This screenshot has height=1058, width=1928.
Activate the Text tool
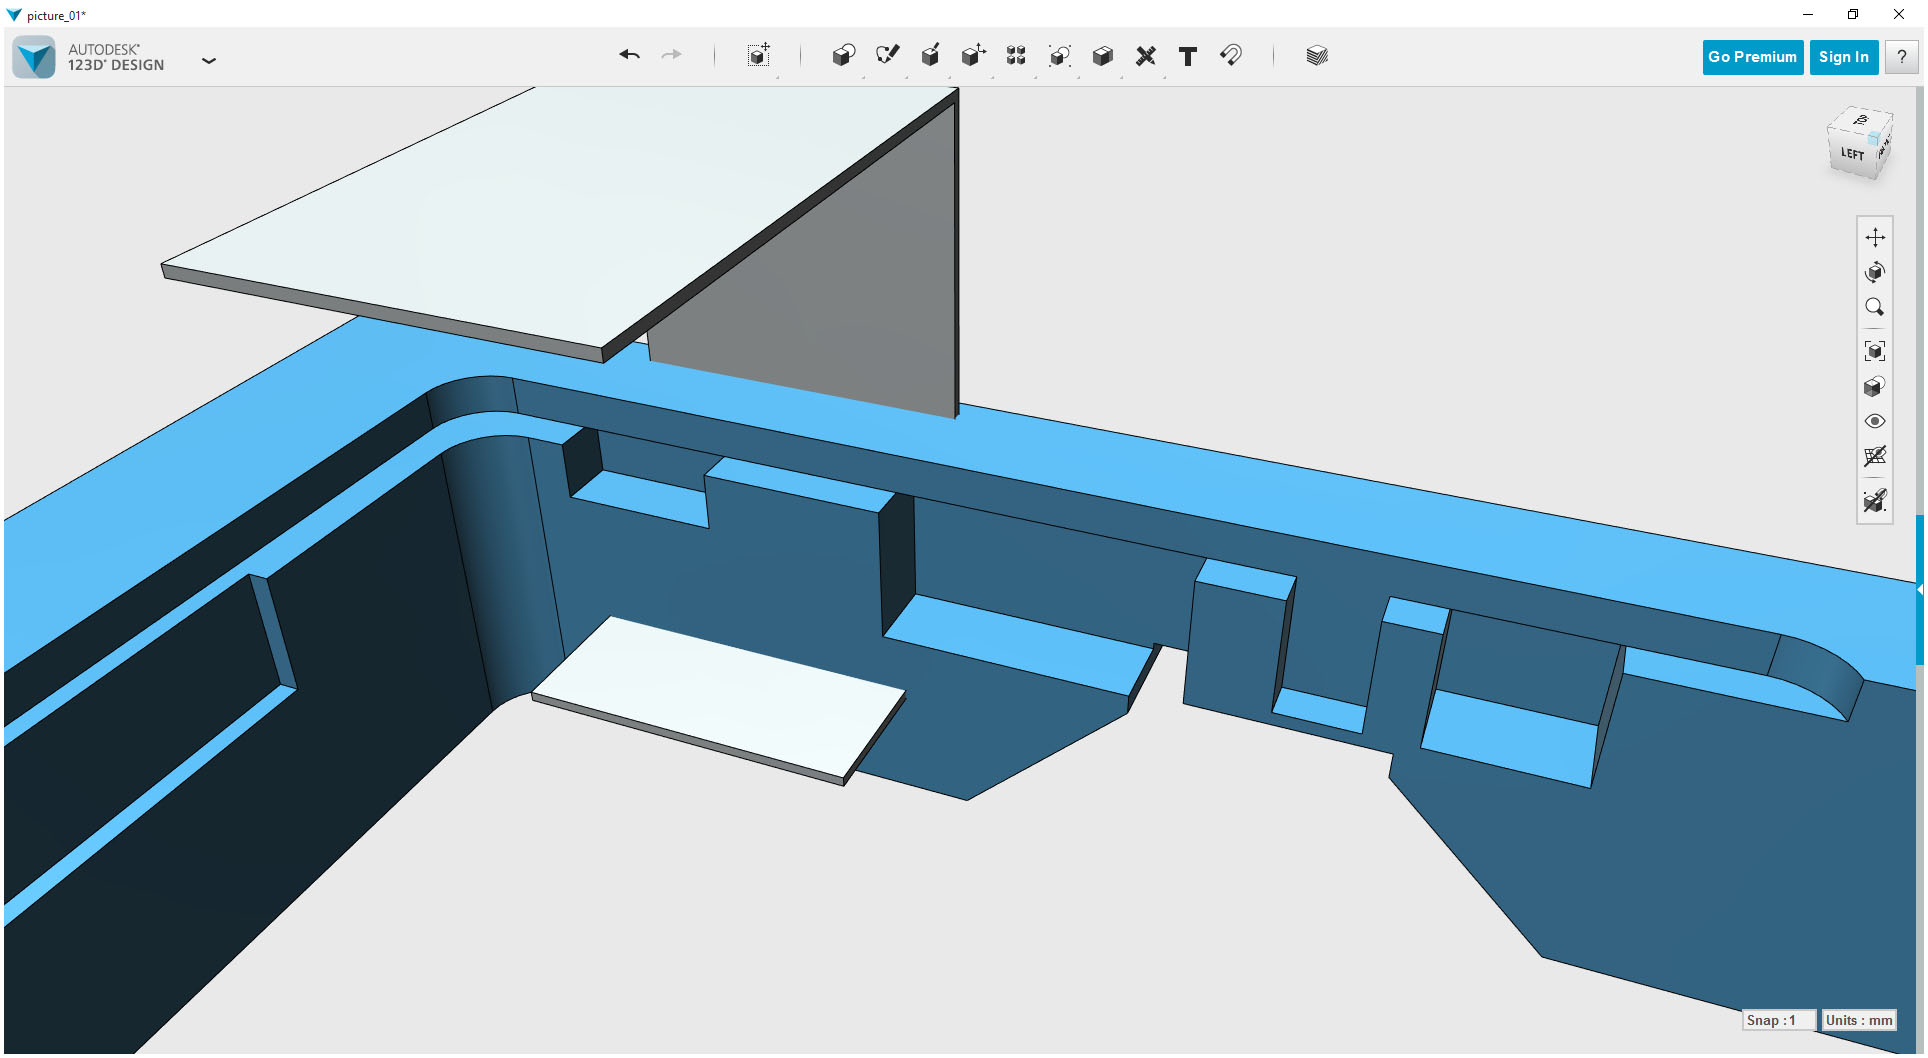pos(1188,56)
